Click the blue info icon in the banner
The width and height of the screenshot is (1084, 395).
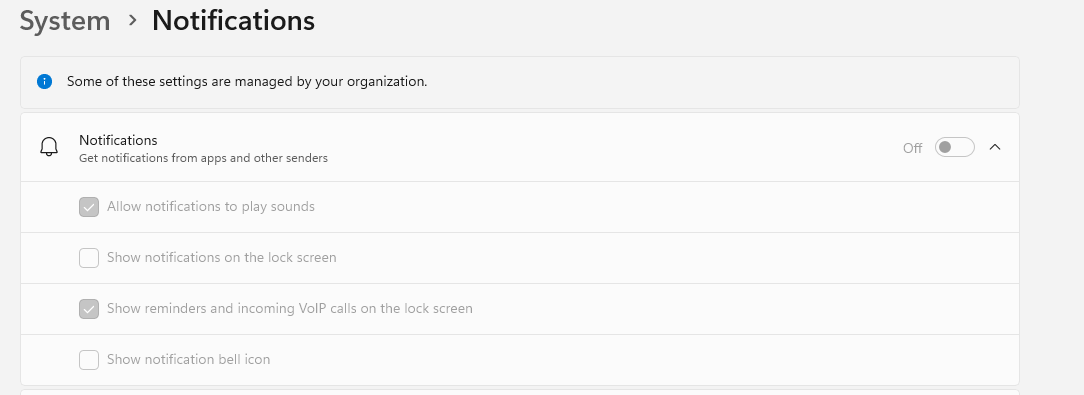(x=44, y=82)
